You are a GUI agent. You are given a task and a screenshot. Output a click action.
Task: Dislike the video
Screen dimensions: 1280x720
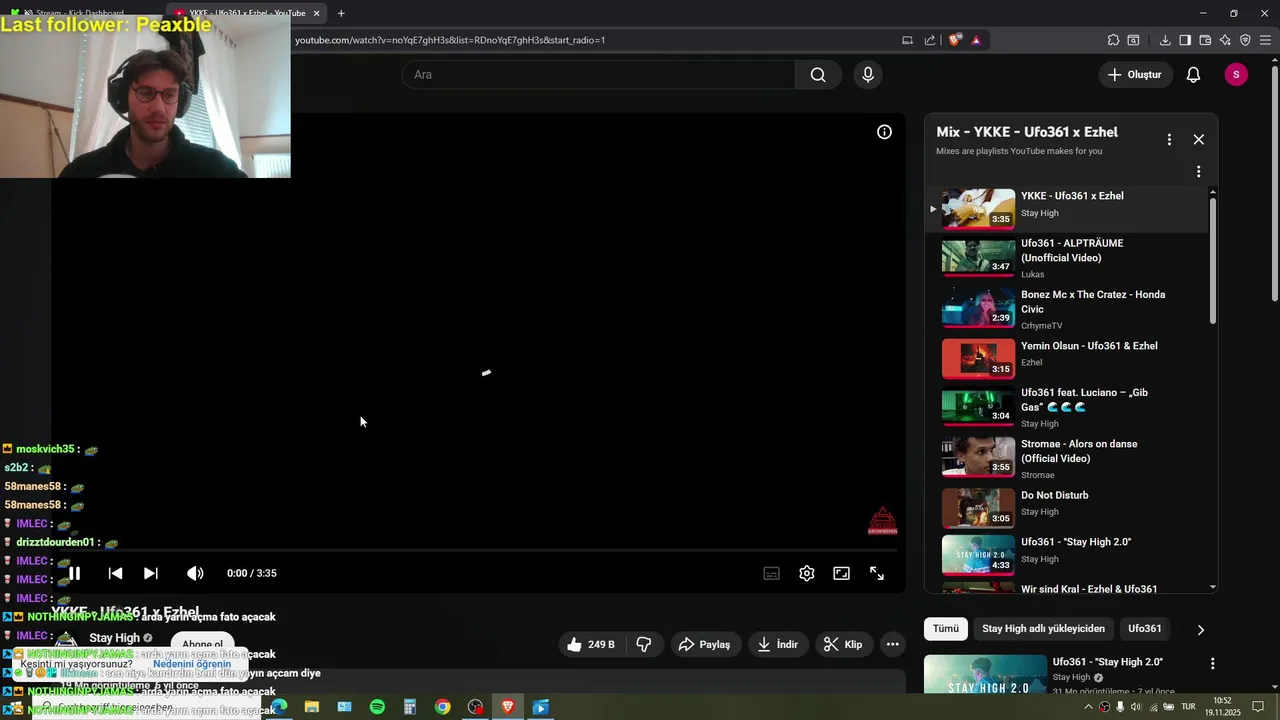pos(644,645)
